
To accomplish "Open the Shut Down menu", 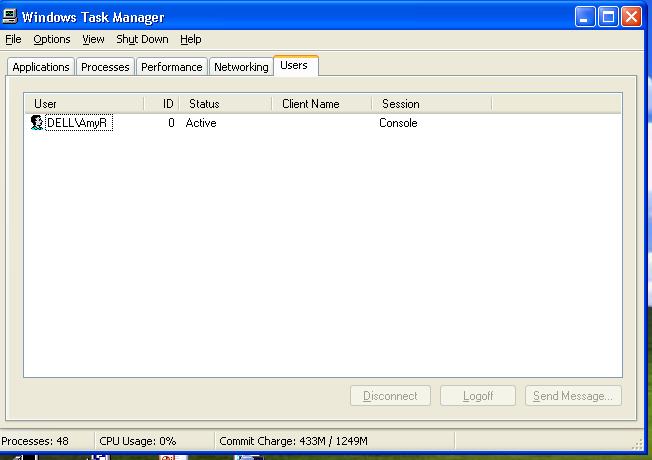I will click(142, 39).
